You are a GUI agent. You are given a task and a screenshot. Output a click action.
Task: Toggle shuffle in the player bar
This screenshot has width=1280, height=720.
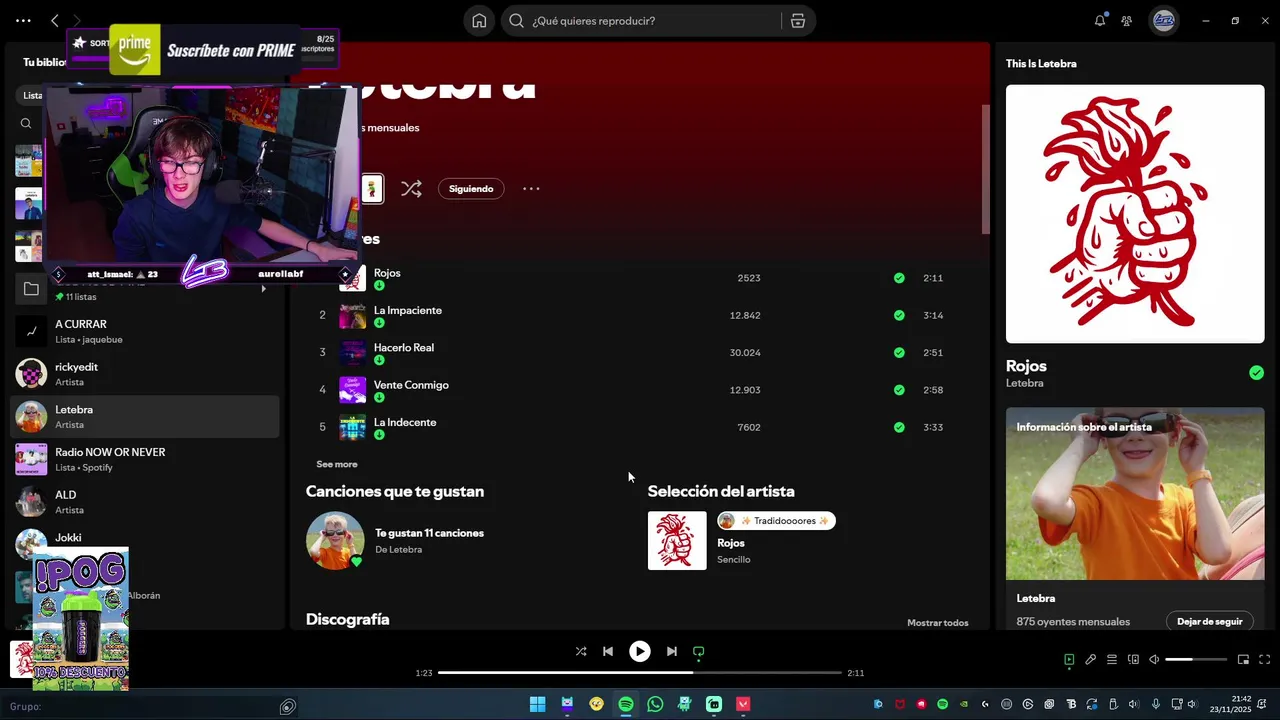coord(581,651)
